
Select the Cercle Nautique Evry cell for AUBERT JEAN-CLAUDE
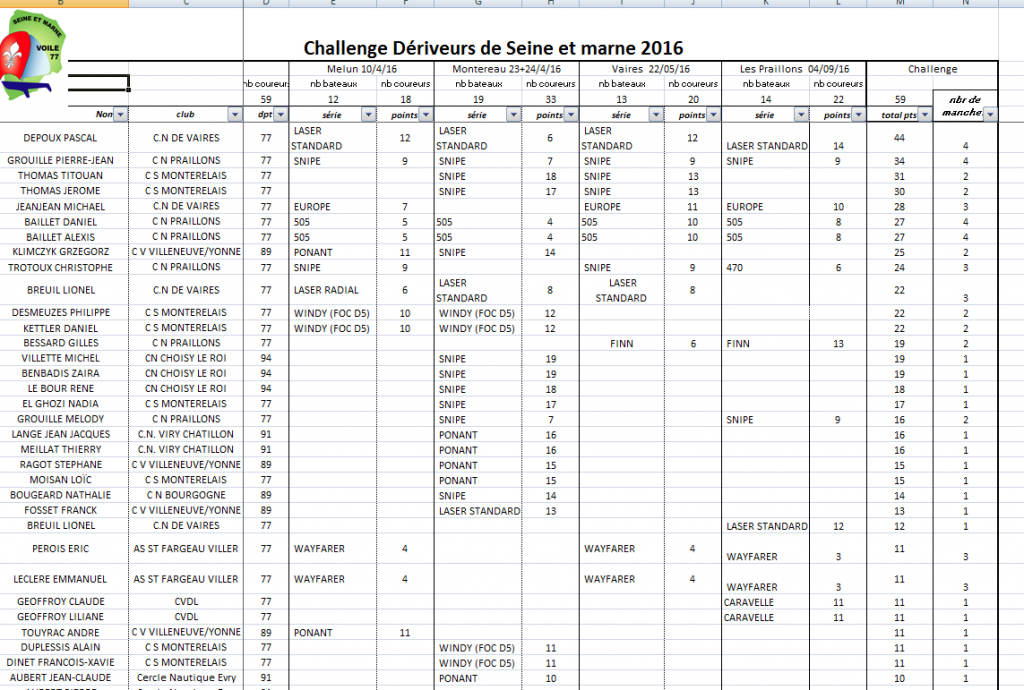coord(186,678)
